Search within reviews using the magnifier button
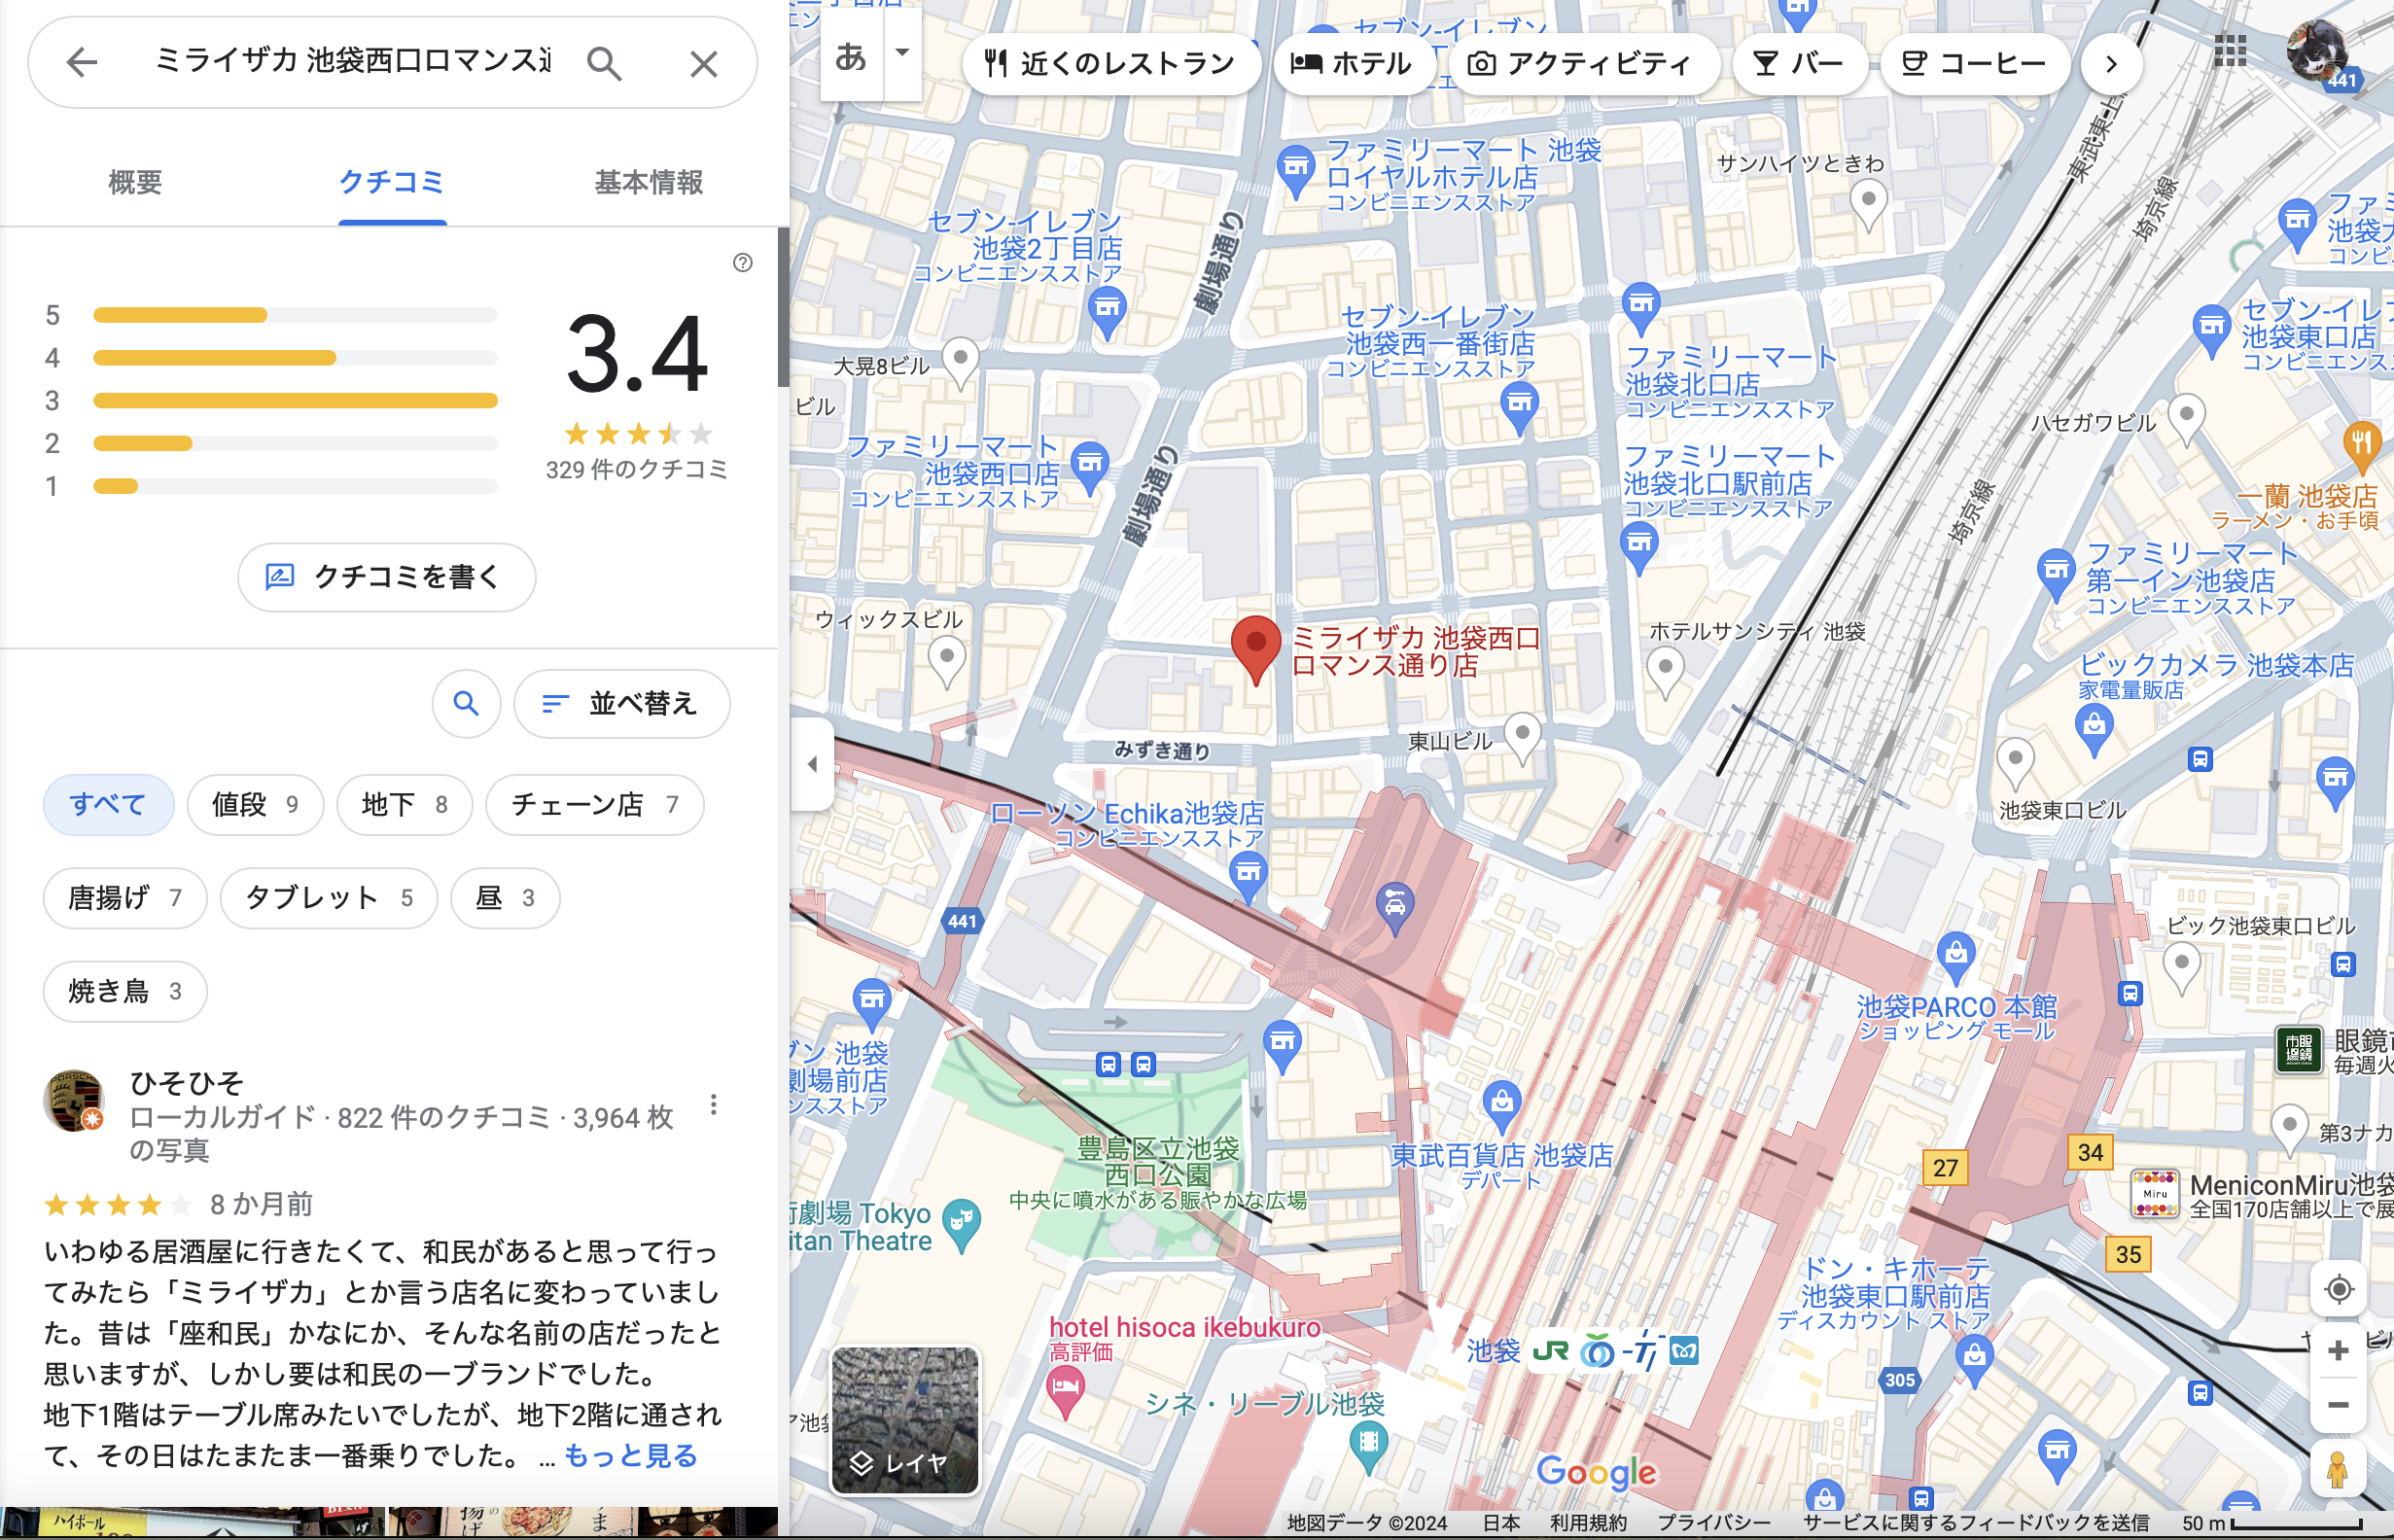Image resolution: width=2394 pixels, height=1540 pixels. 466,703
